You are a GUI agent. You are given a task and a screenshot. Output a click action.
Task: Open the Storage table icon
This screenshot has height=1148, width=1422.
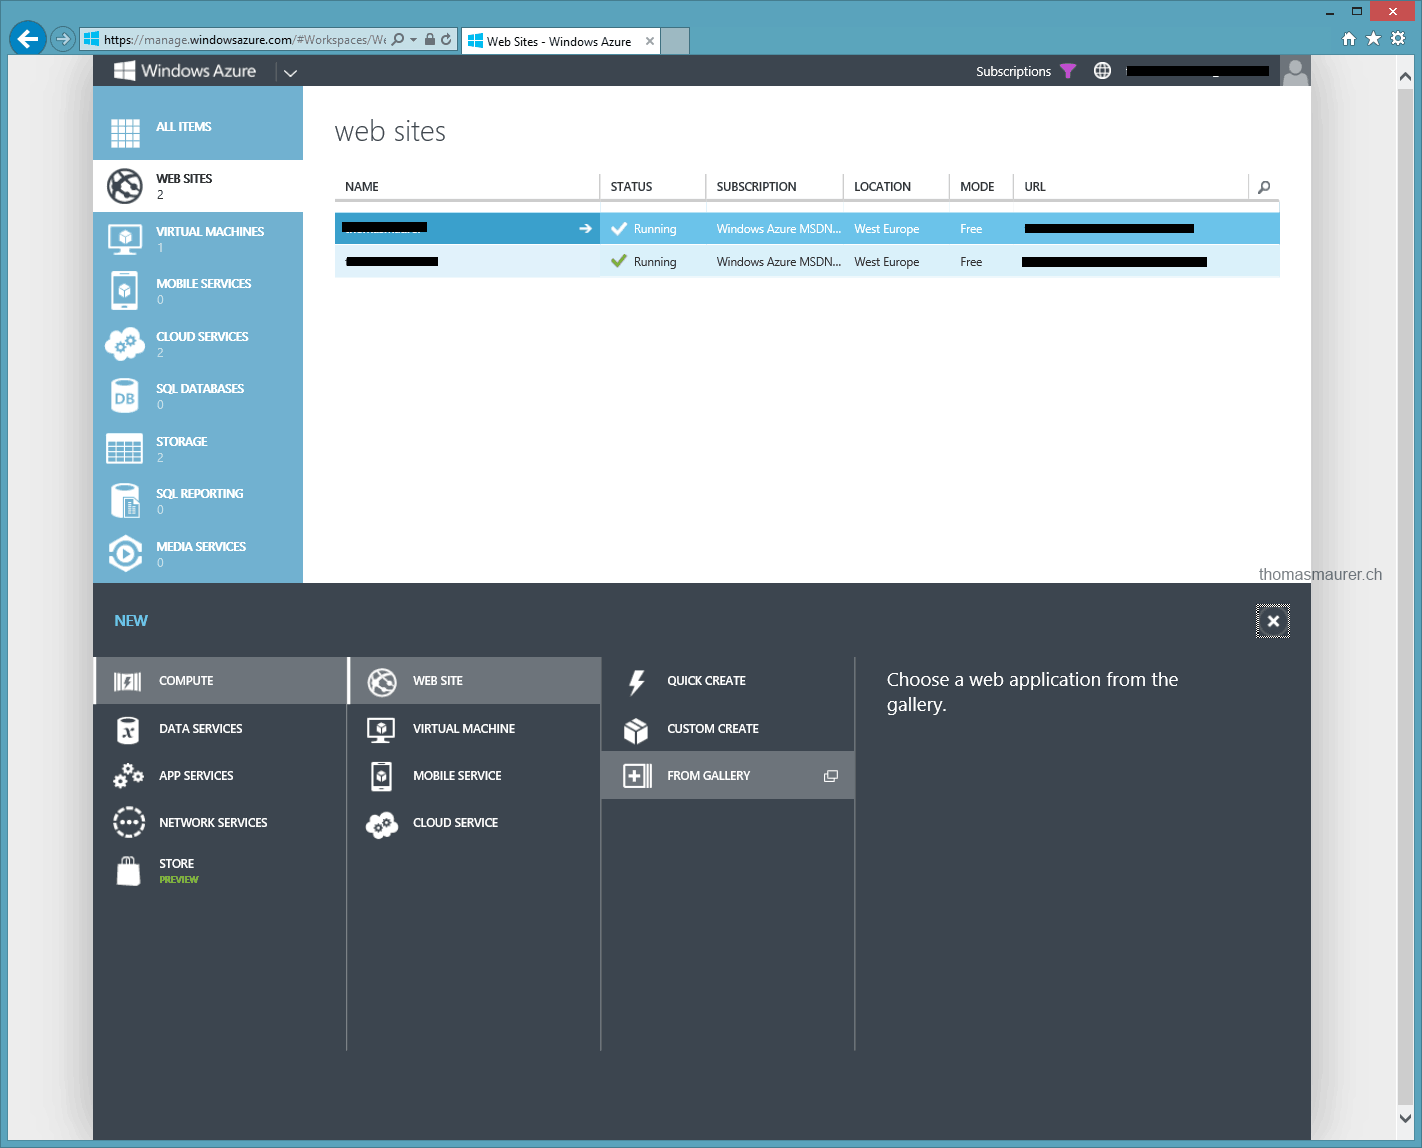pyautogui.click(x=125, y=449)
